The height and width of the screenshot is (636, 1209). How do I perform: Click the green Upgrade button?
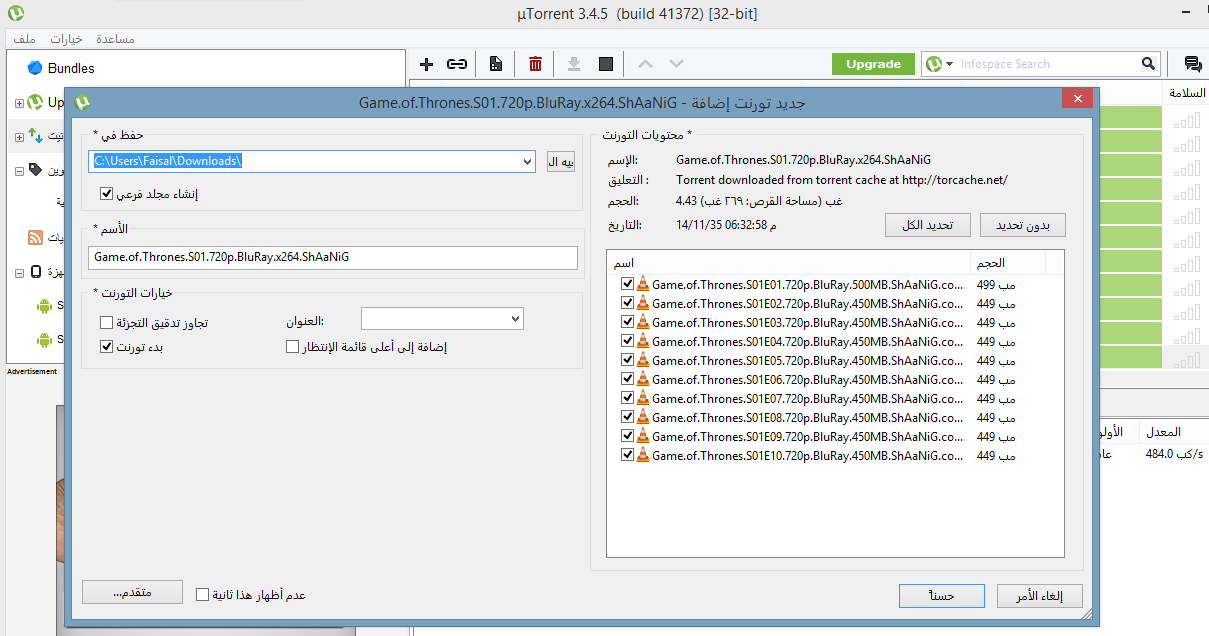point(873,64)
